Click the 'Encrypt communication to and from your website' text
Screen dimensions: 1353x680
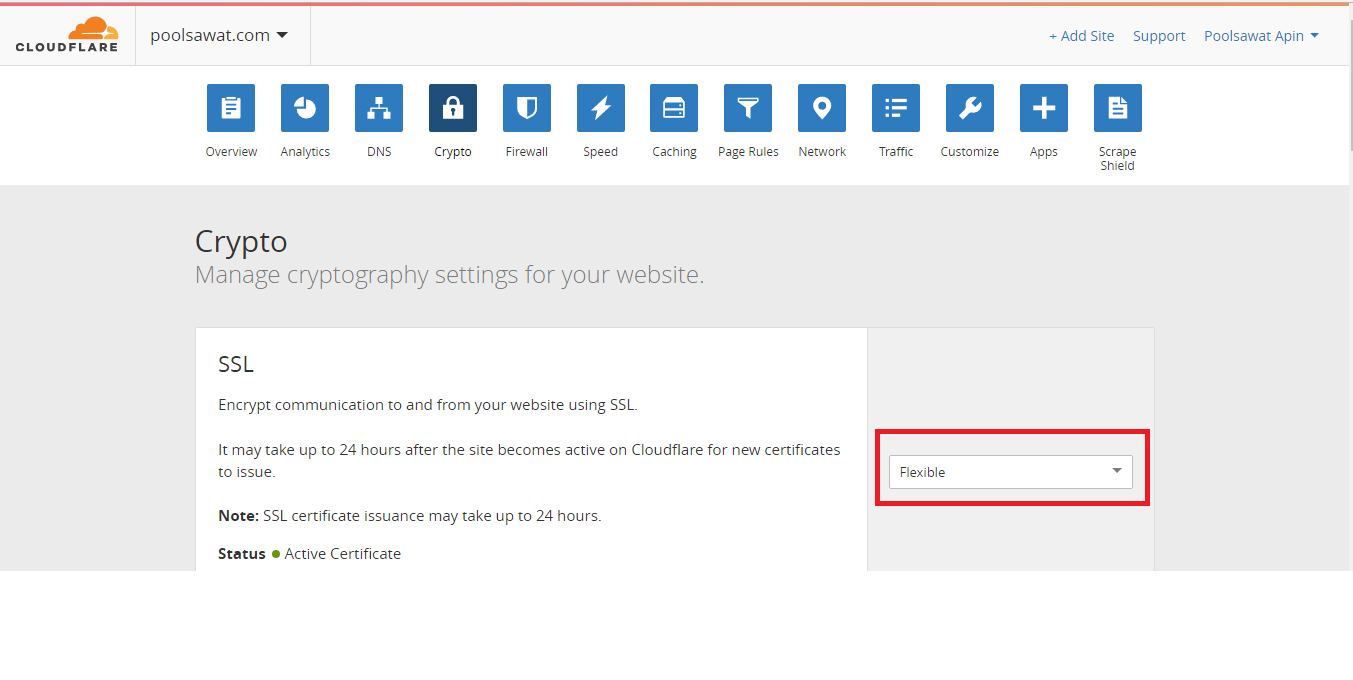point(428,405)
